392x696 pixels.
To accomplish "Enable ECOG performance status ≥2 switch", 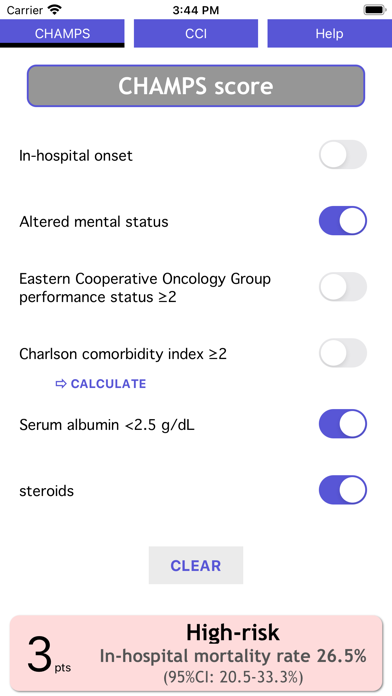I will click(343, 287).
